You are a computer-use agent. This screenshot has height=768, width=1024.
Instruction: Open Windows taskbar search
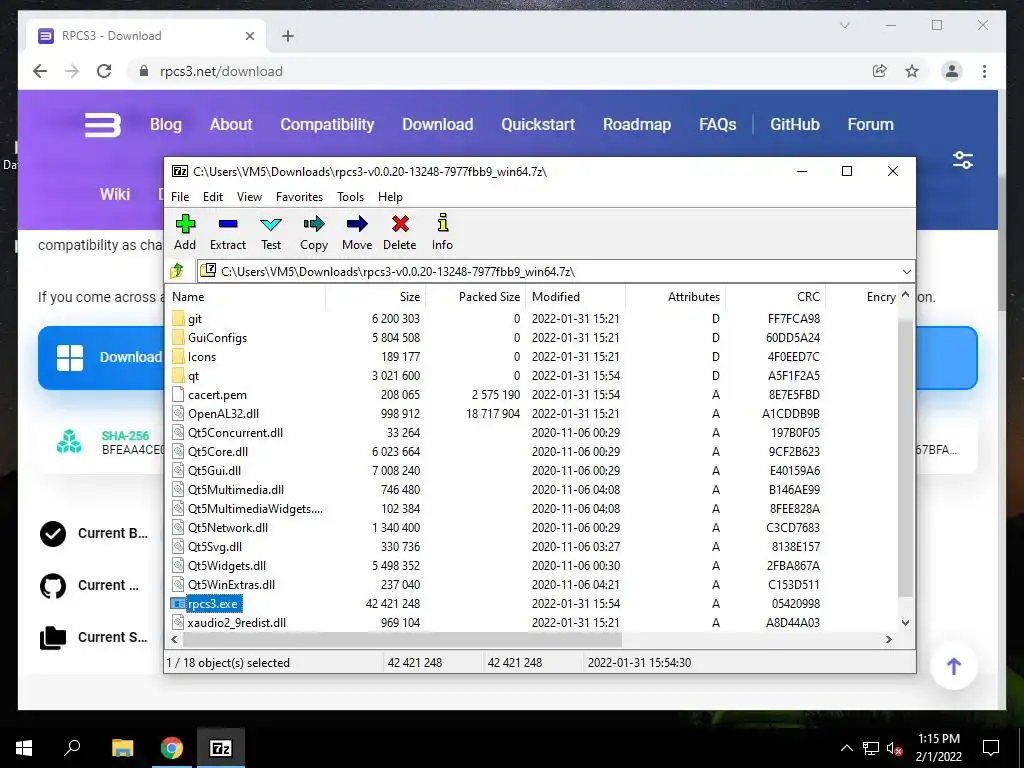click(x=72, y=748)
